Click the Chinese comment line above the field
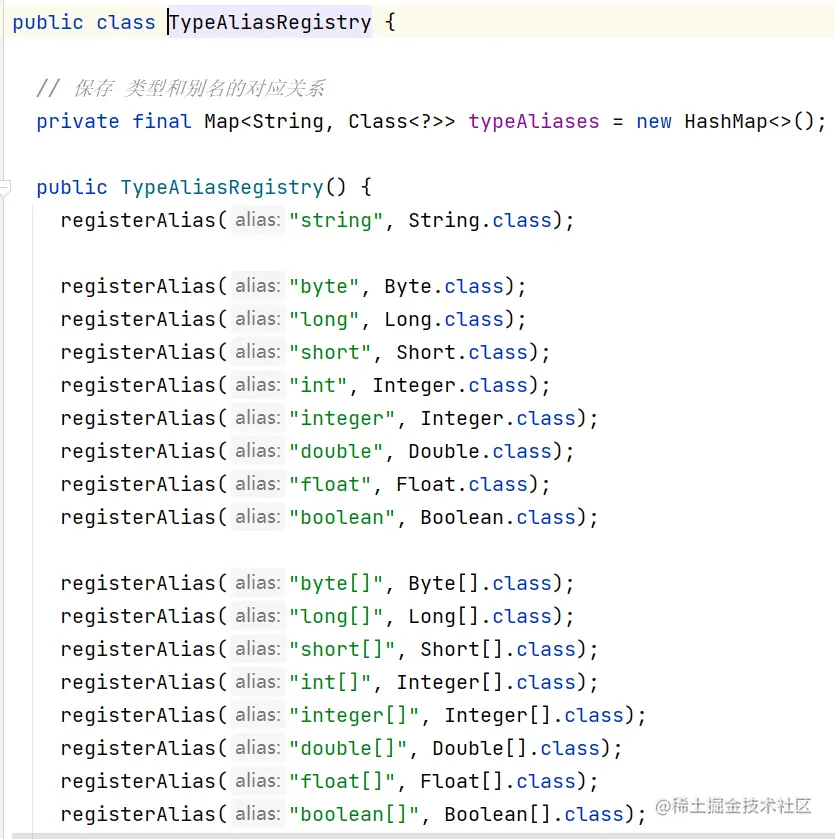This screenshot has width=835, height=839. coord(180,88)
